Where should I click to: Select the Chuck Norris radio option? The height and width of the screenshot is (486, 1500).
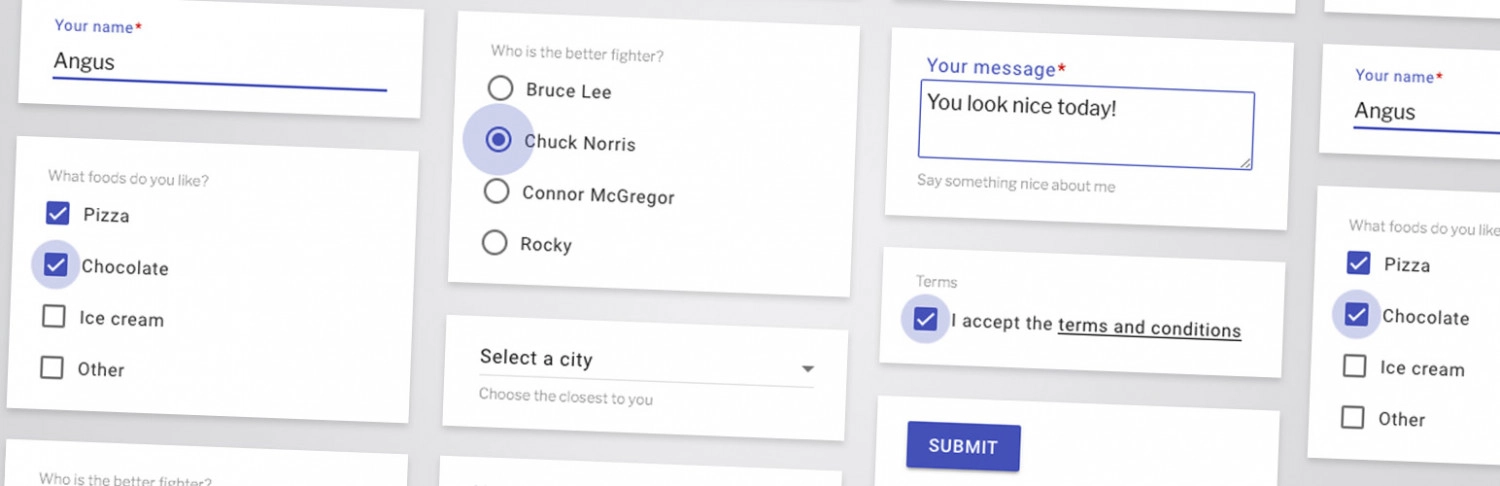(x=498, y=140)
